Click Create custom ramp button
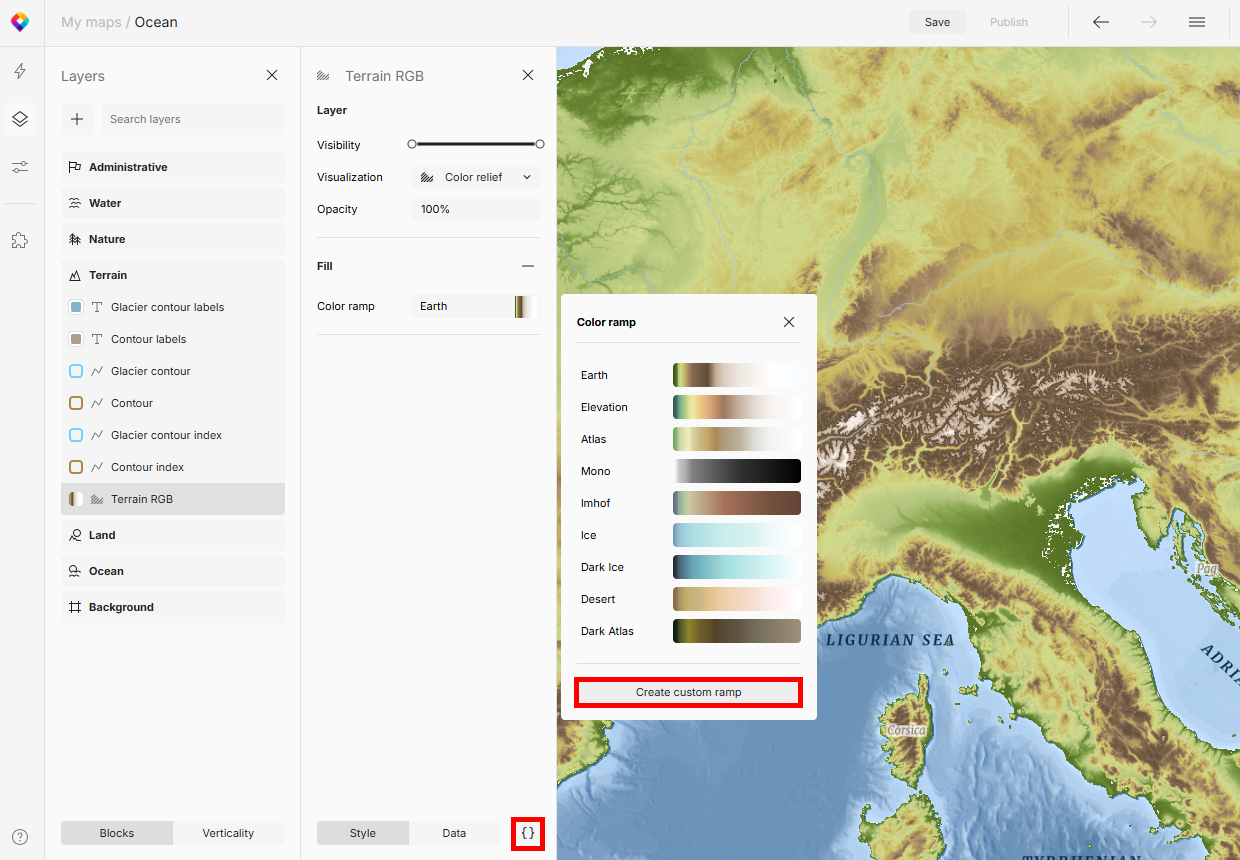 coord(688,692)
